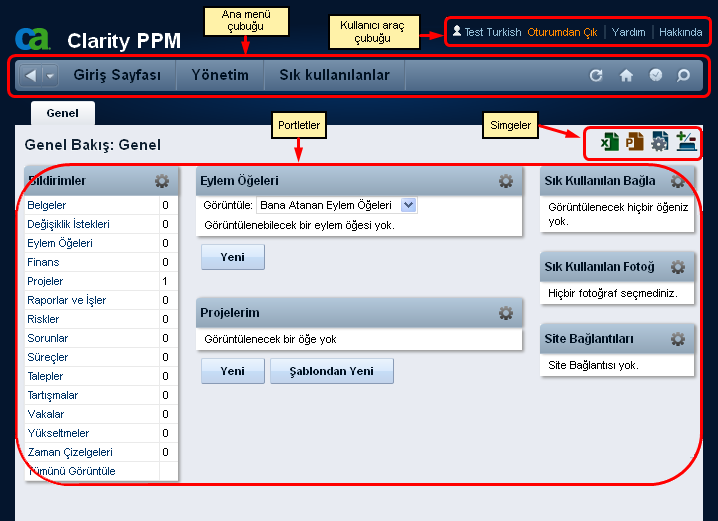Open page personalization gear icon
The image size is (718, 521).
659,141
